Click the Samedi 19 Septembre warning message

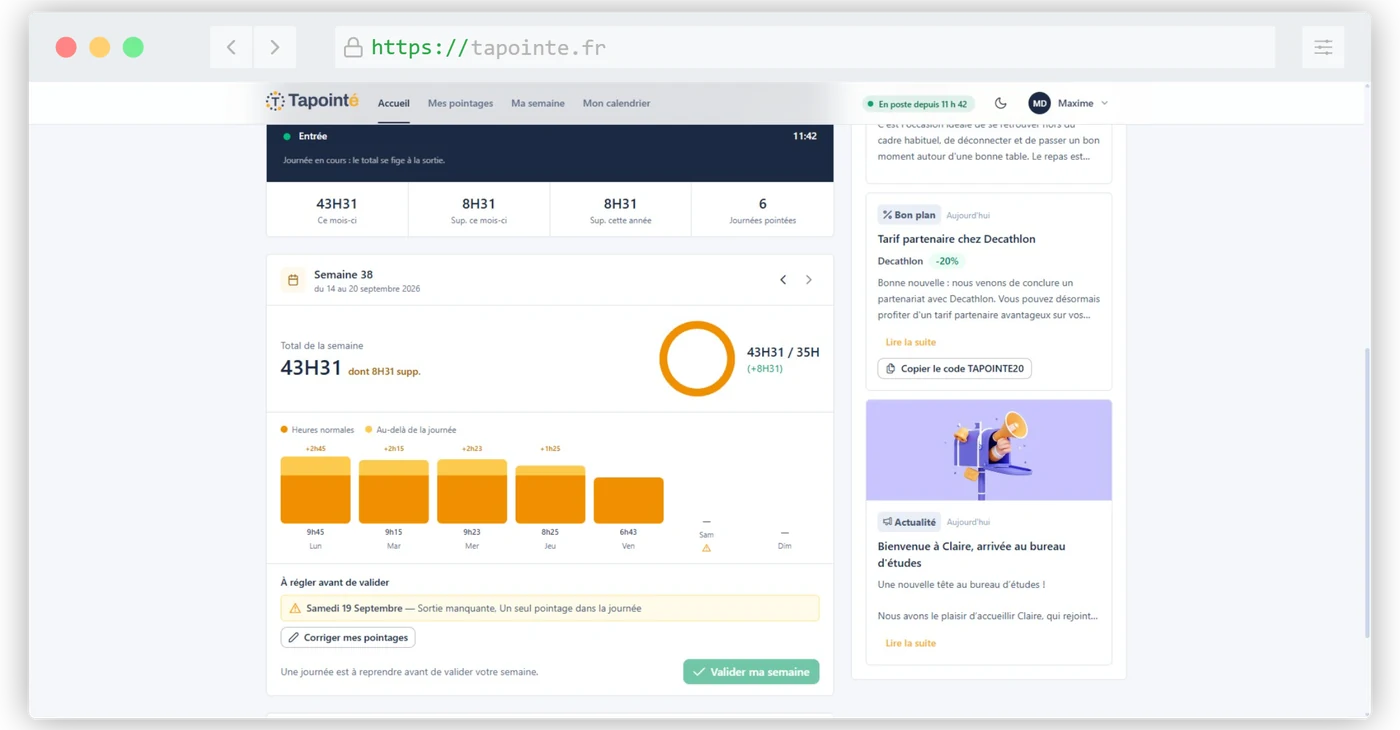click(550, 608)
